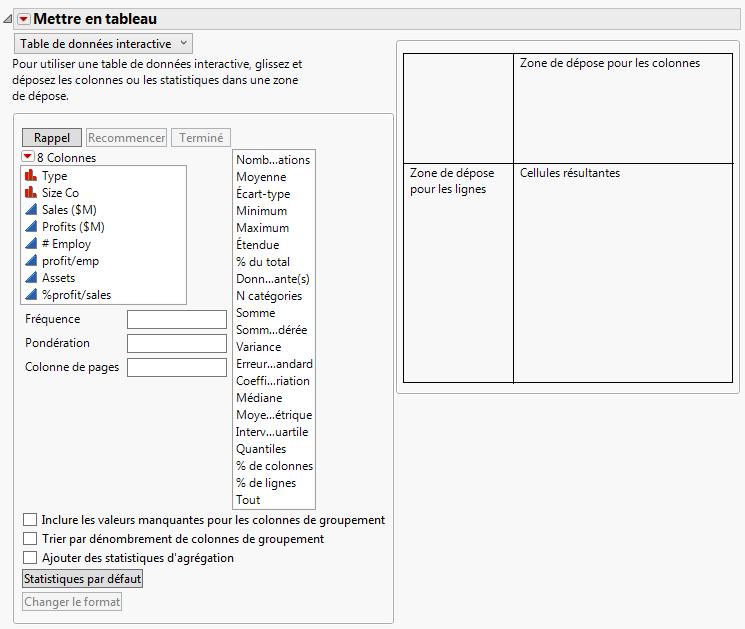Check Ajouter des statistiques d'agrégation
This screenshot has width=745, height=629.
click(x=30, y=558)
